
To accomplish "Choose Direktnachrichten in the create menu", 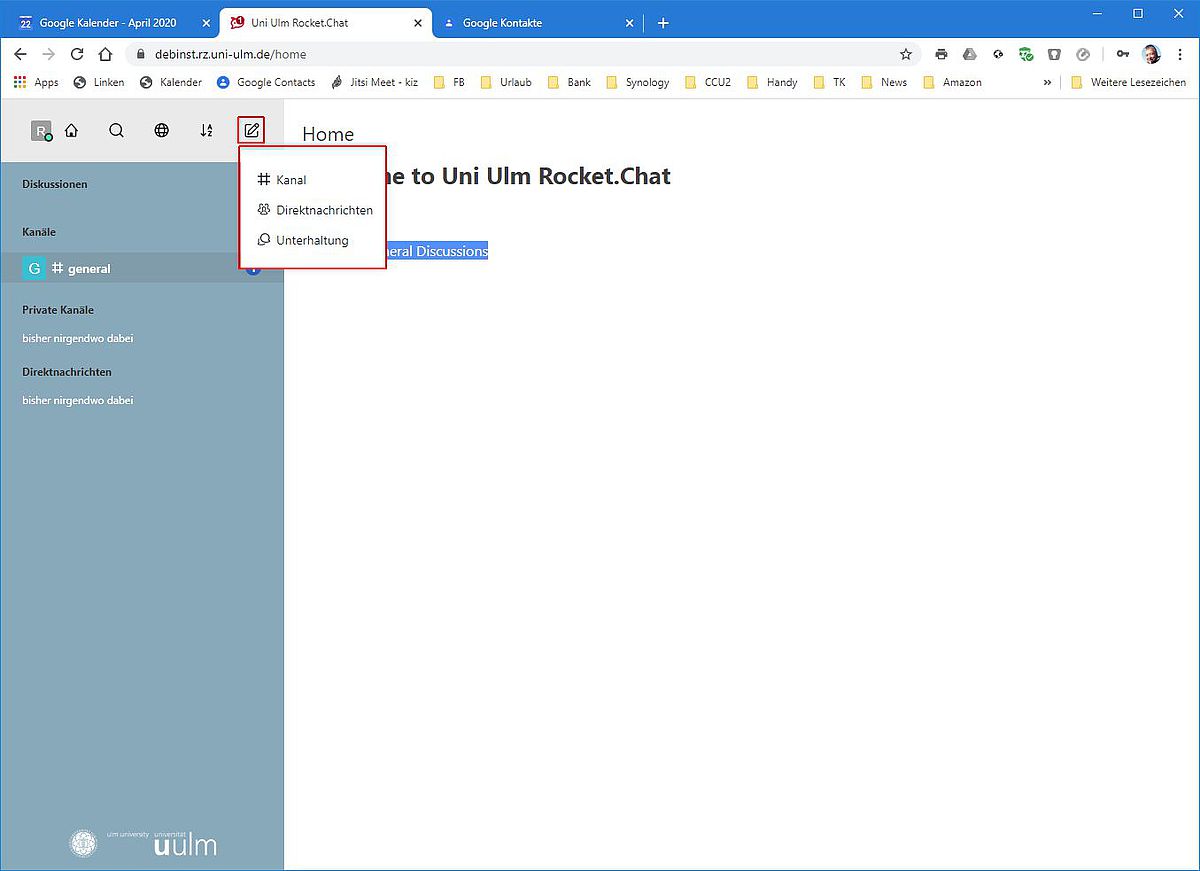I will [323, 210].
